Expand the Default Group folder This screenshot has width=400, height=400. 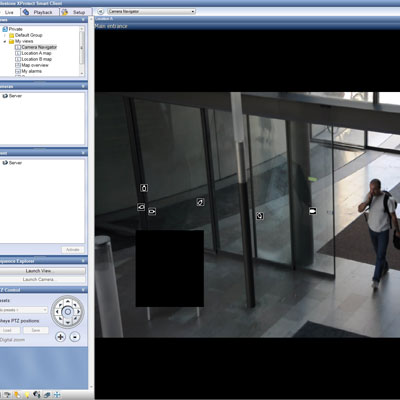(5, 35)
